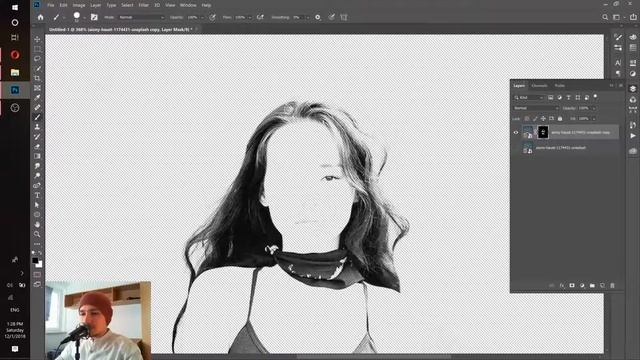Switch to the Channels tab

click(539, 86)
